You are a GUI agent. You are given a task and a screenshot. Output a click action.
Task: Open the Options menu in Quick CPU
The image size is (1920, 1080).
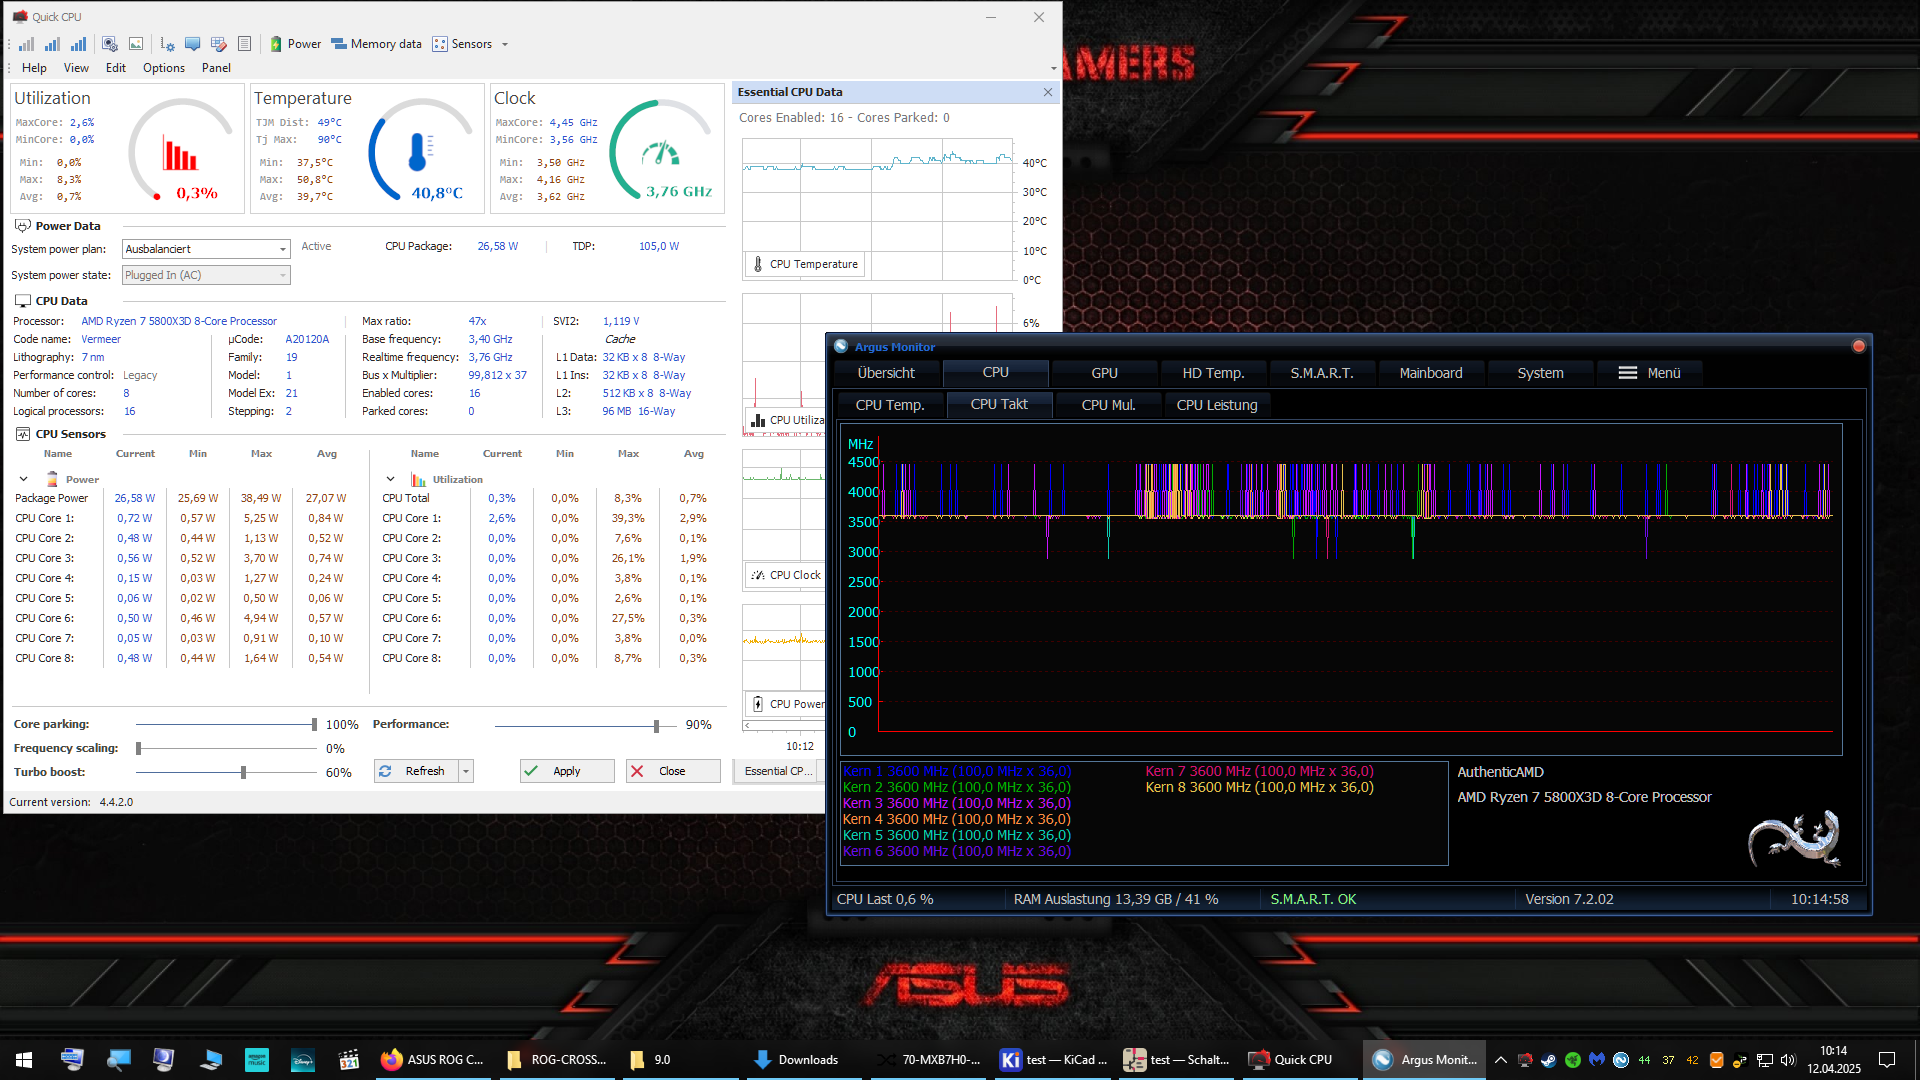pyautogui.click(x=163, y=68)
